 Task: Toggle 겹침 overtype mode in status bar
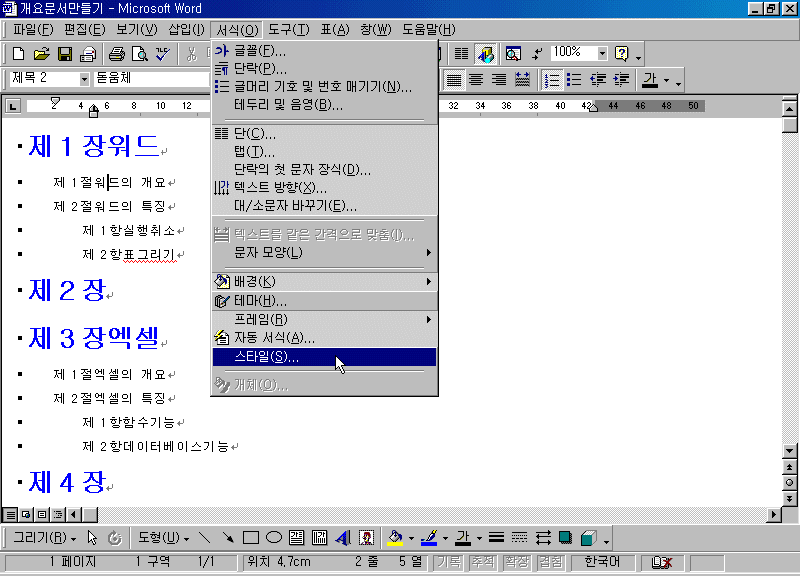pos(551,562)
